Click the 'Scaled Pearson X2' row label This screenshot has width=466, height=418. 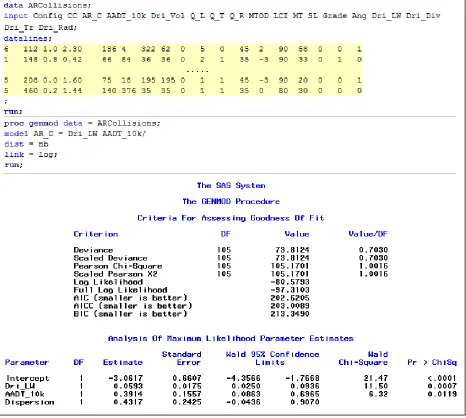(115, 274)
